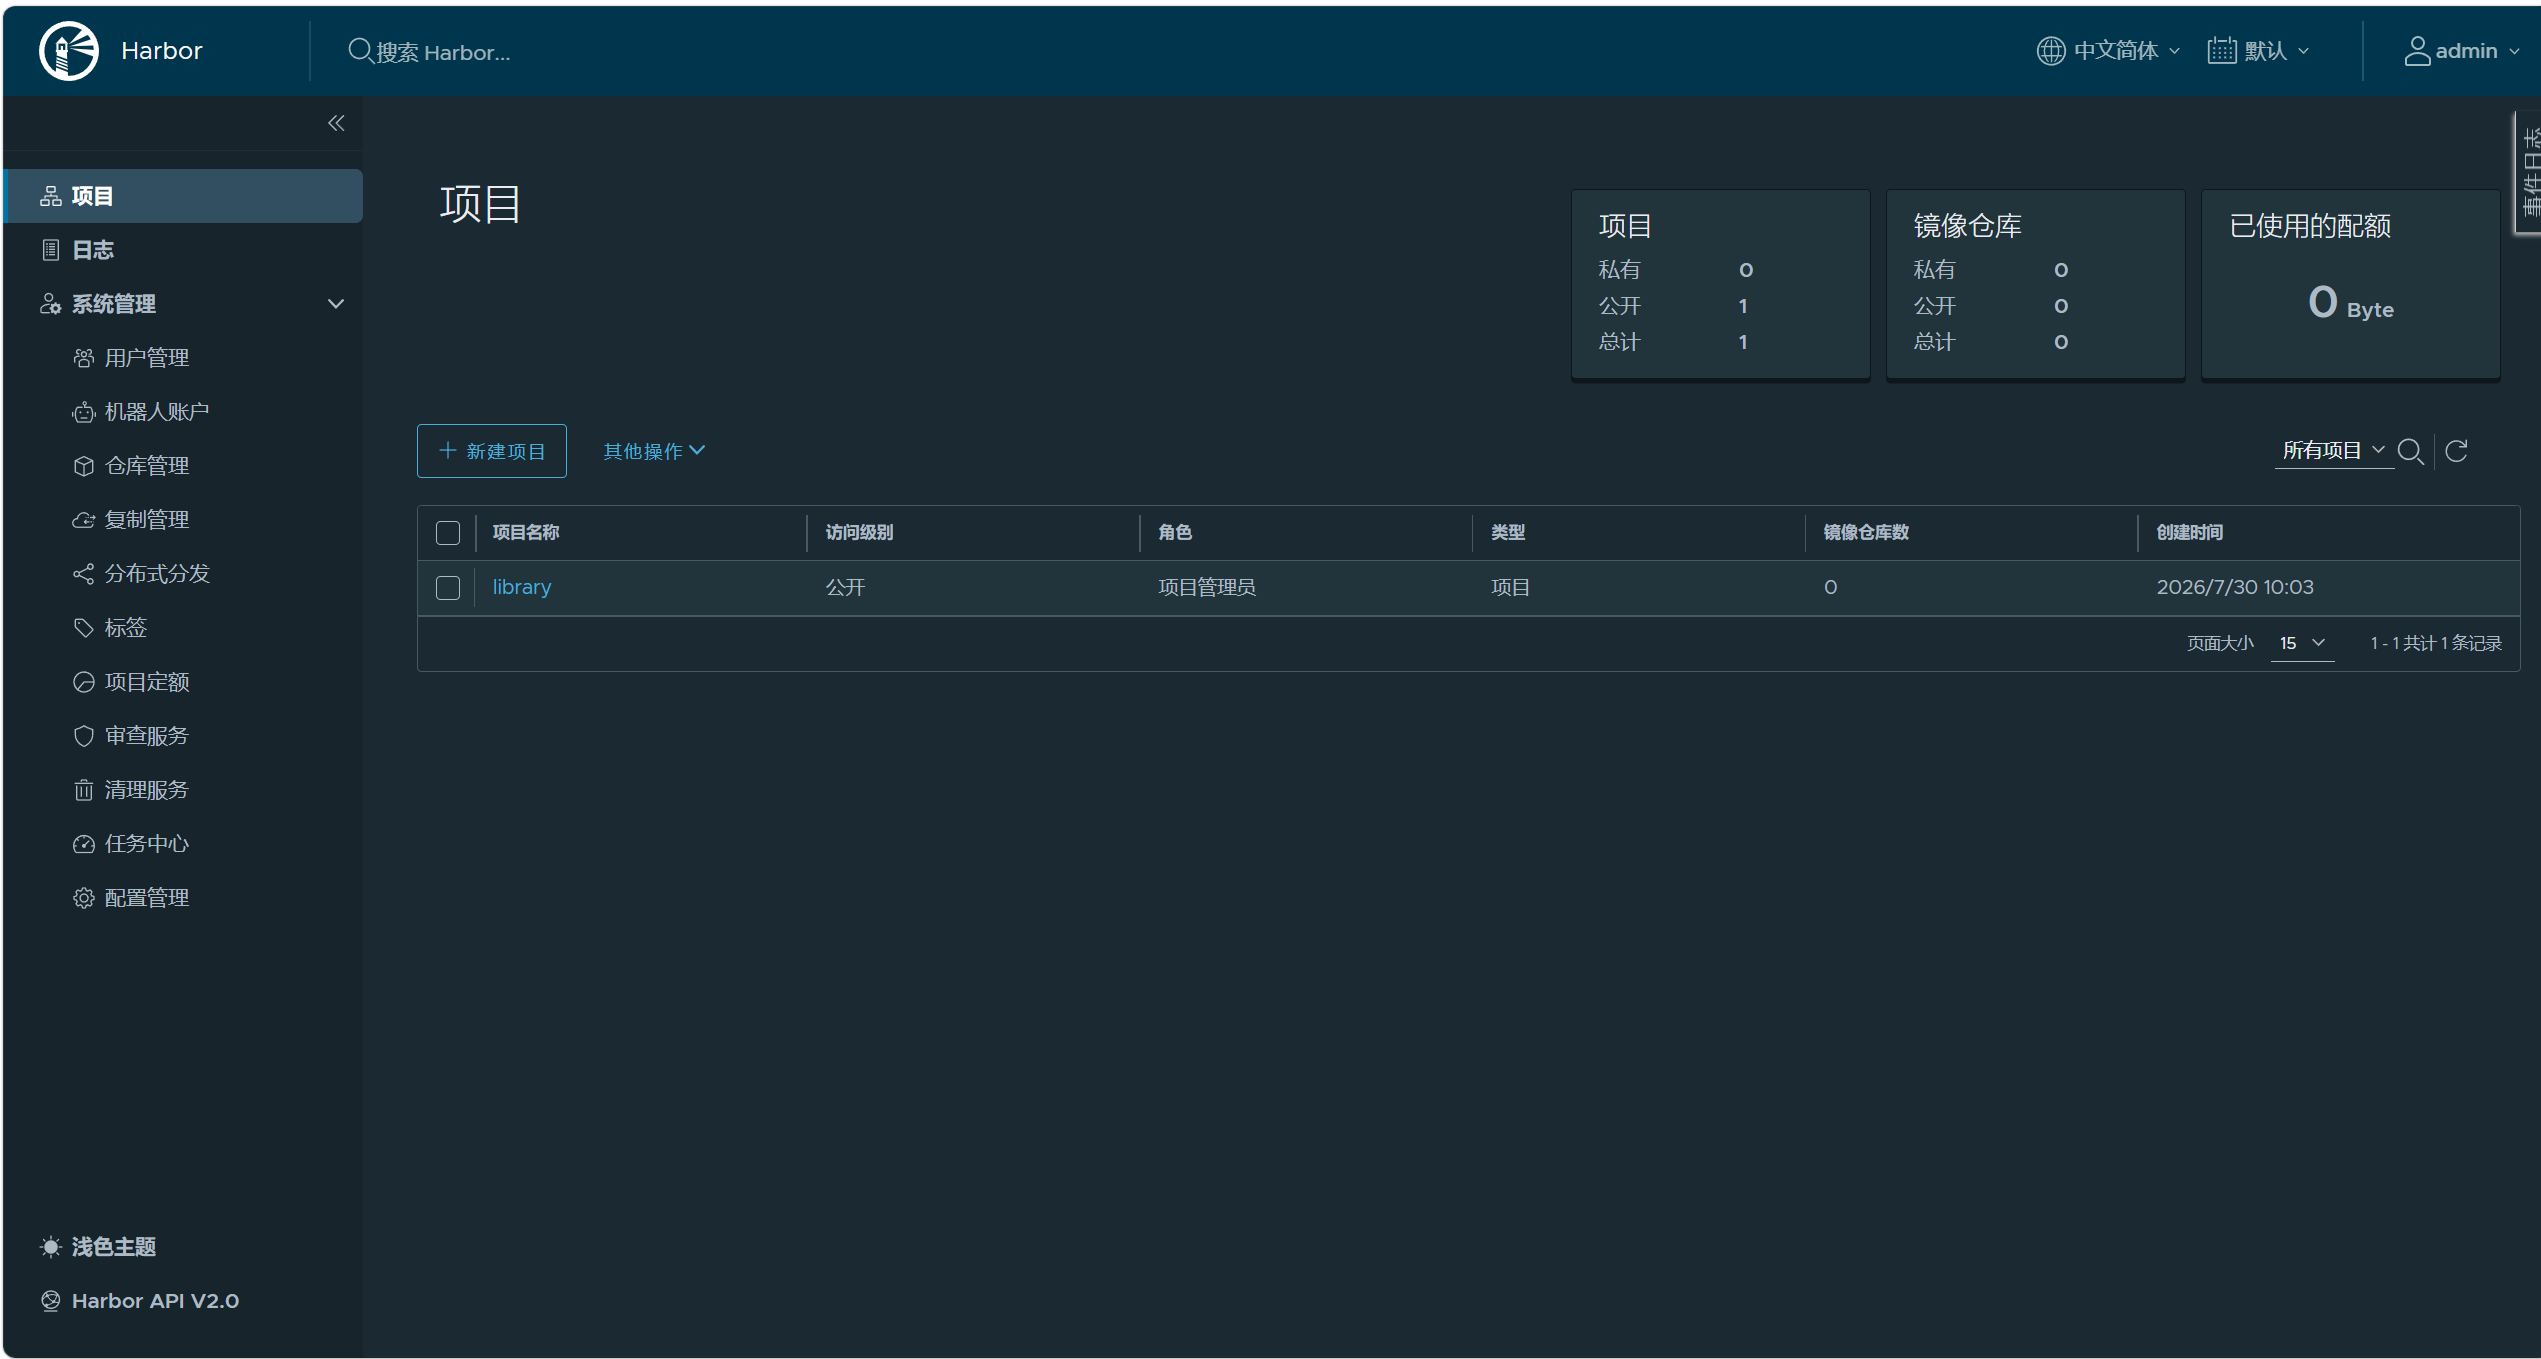Tick the library row checkbox

point(448,588)
